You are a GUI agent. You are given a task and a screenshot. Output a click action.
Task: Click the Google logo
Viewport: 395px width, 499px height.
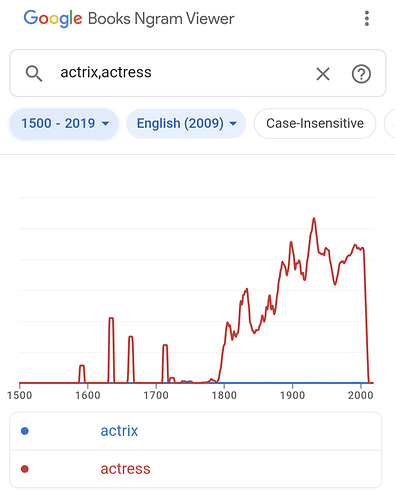click(x=53, y=18)
